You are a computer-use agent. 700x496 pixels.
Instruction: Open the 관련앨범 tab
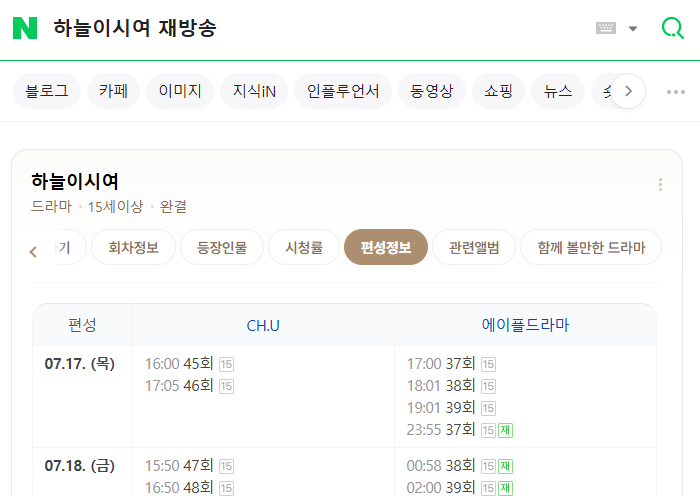pos(474,247)
